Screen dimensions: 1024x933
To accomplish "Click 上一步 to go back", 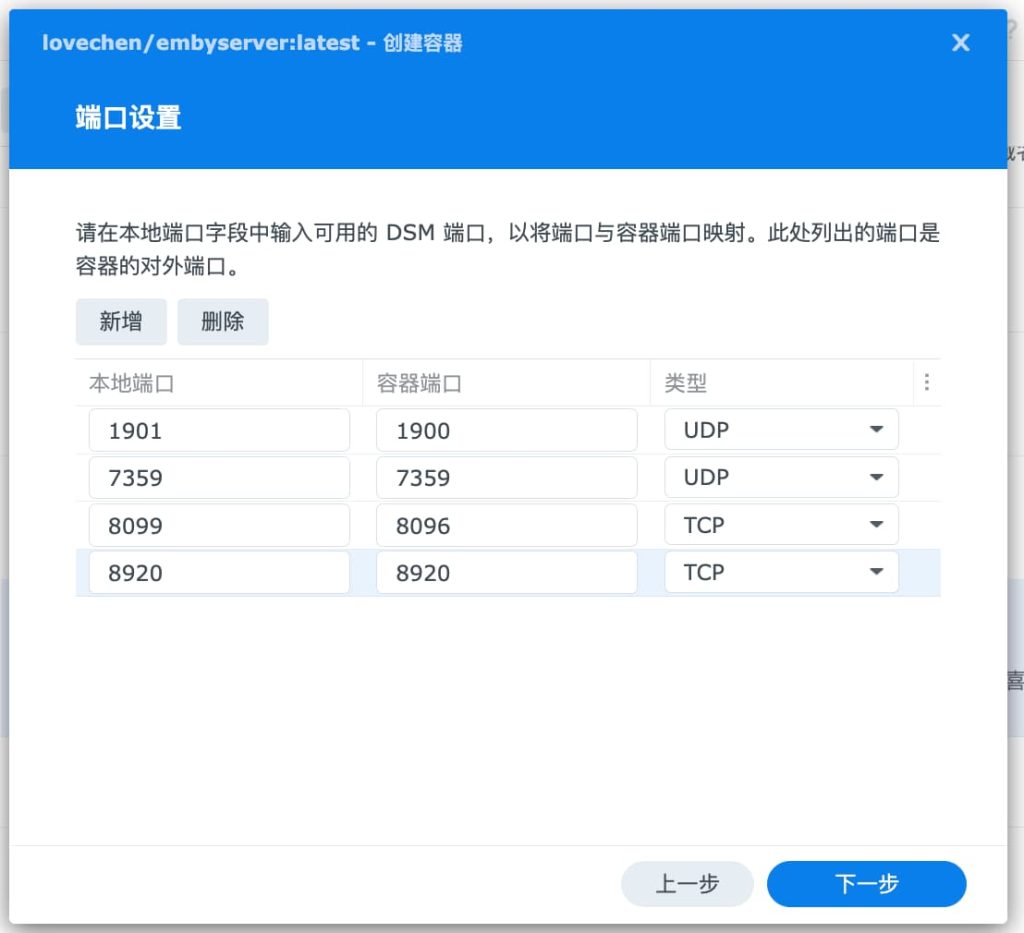I will (687, 884).
